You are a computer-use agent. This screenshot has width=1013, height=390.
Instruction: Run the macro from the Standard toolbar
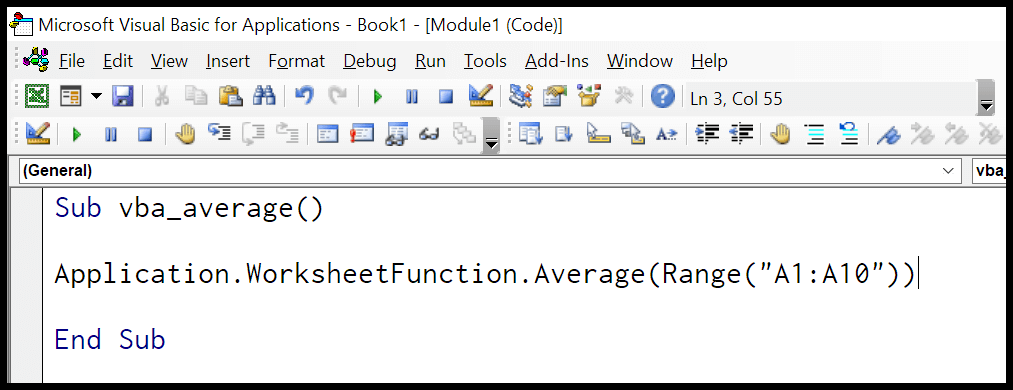coord(378,98)
